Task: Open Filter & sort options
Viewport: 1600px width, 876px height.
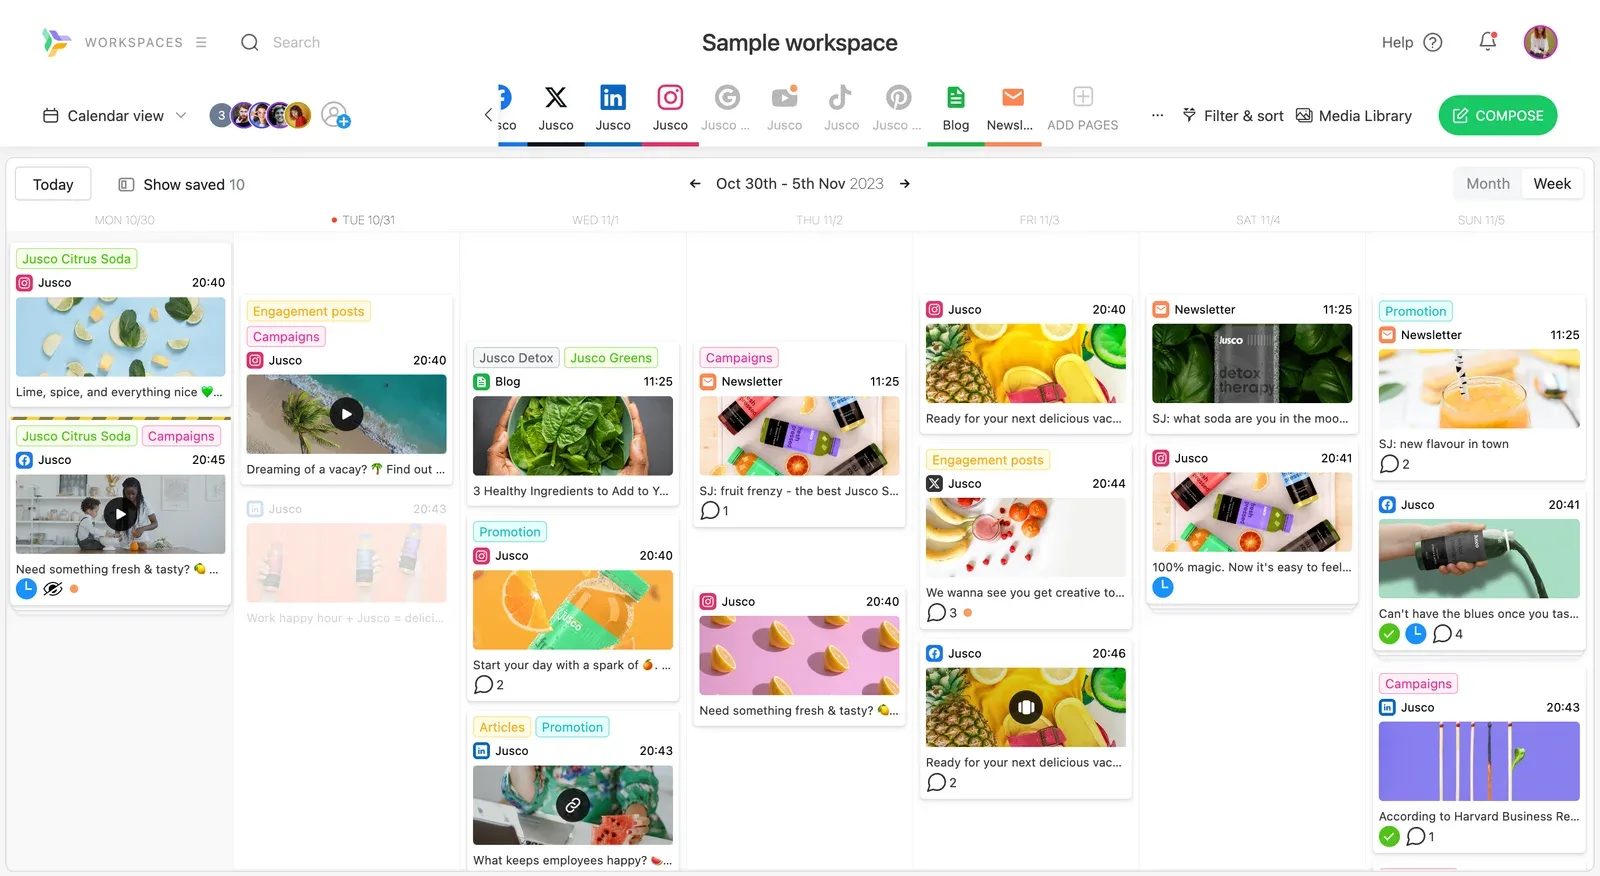Action: coord(1232,116)
